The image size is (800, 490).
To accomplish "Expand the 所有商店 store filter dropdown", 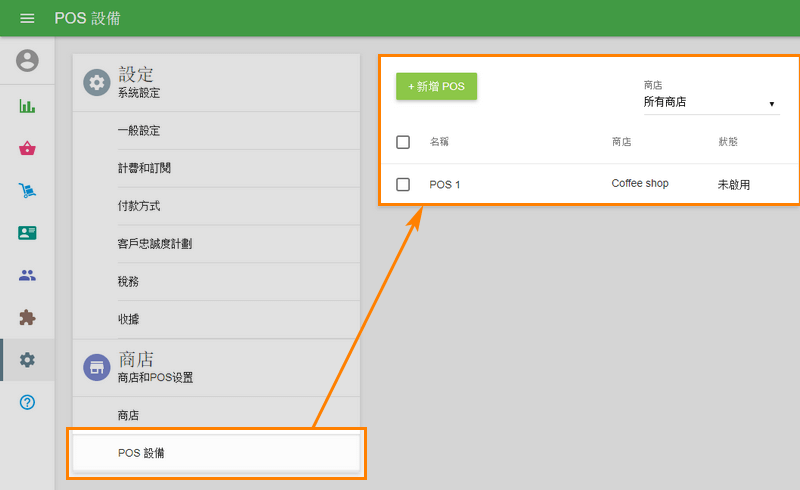I will coord(710,103).
